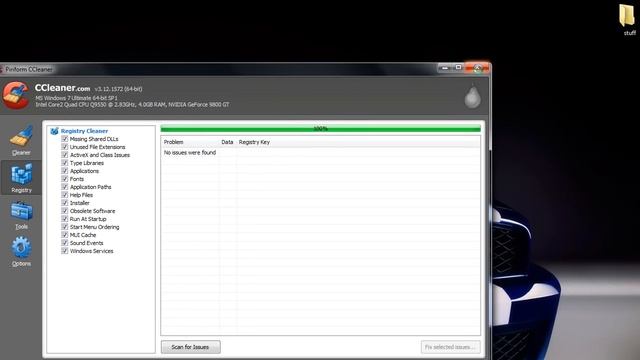
Task: Toggle Obsolete Software checkbox
Action: point(64,211)
